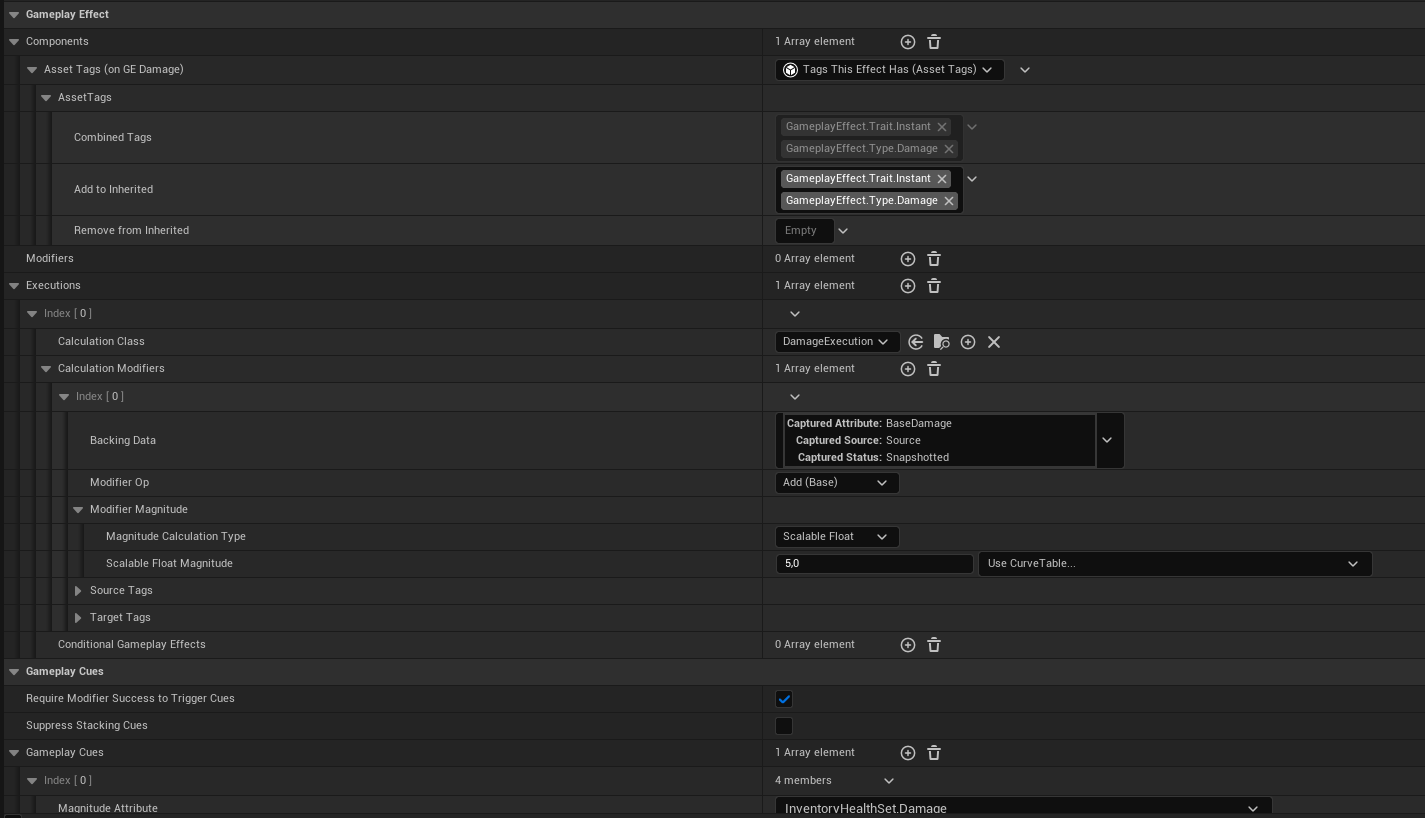Expand the Target Tags section
This screenshot has width=1425, height=818.
(x=78, y=618)
